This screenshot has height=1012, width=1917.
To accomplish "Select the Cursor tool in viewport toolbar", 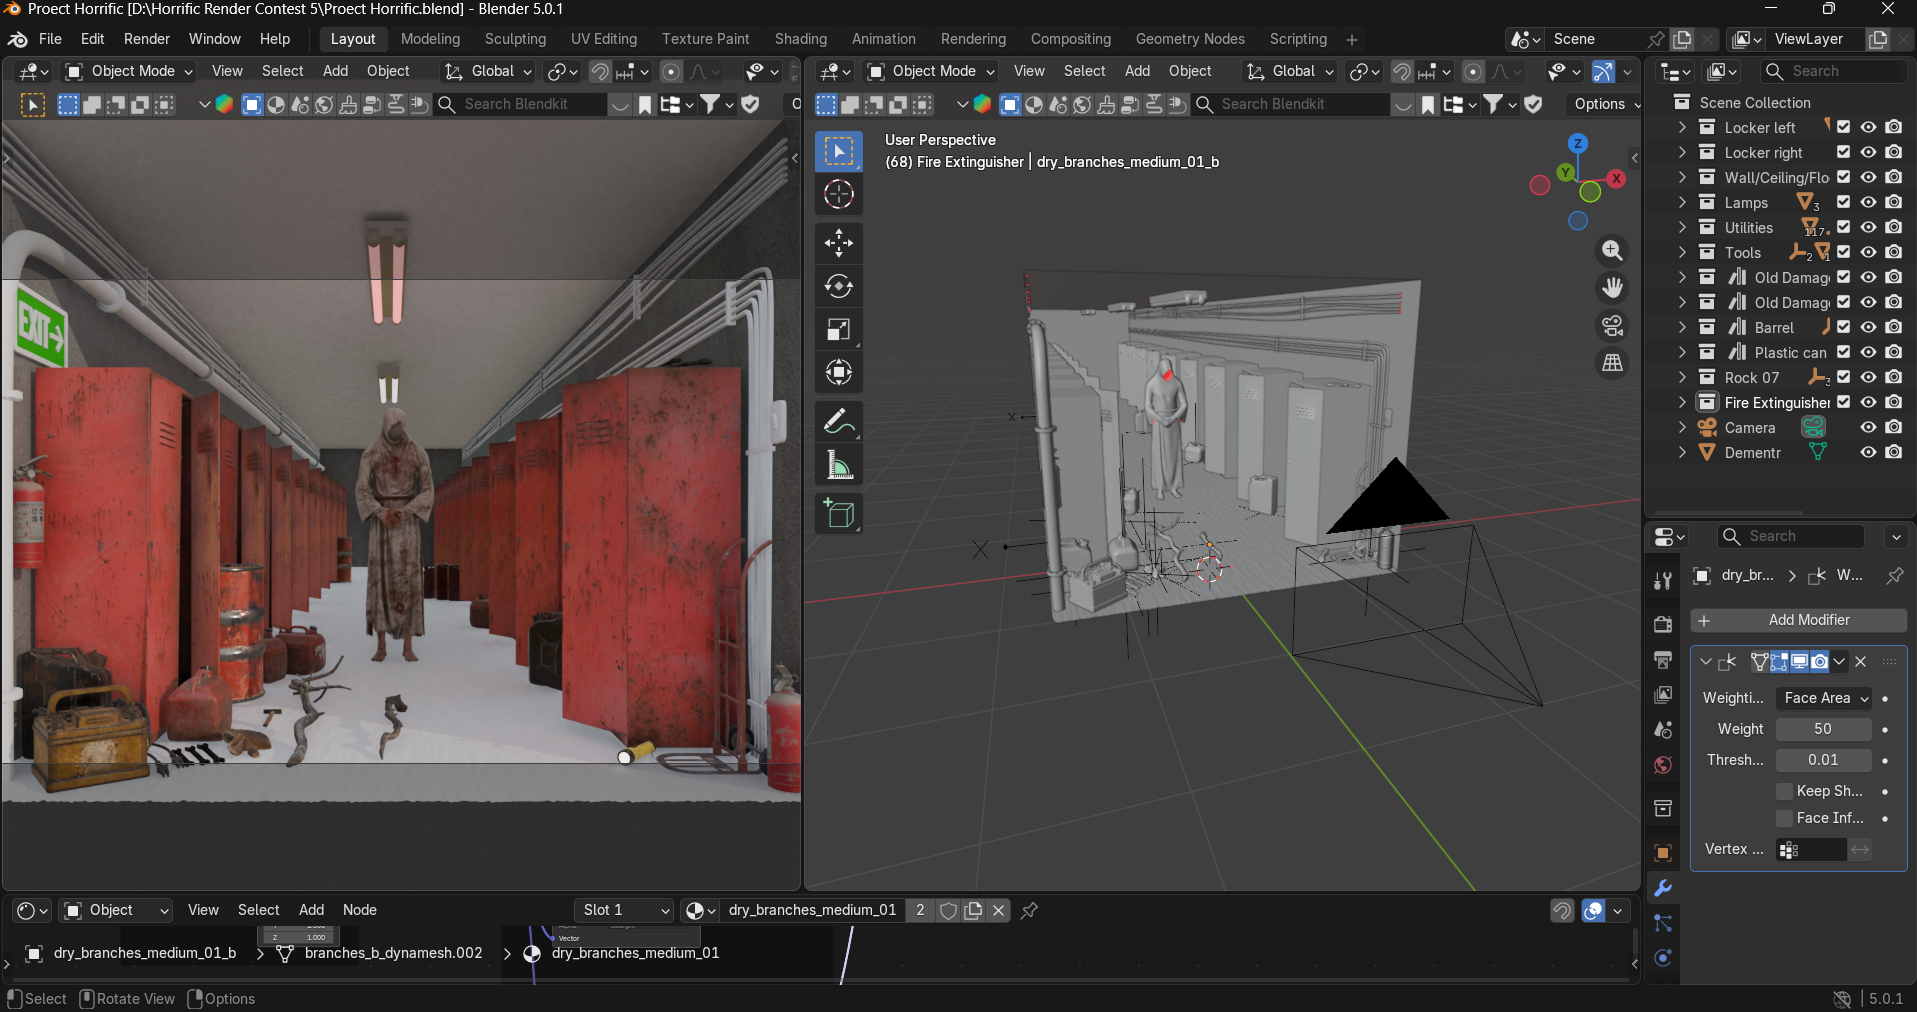I will tap(838, 194).
